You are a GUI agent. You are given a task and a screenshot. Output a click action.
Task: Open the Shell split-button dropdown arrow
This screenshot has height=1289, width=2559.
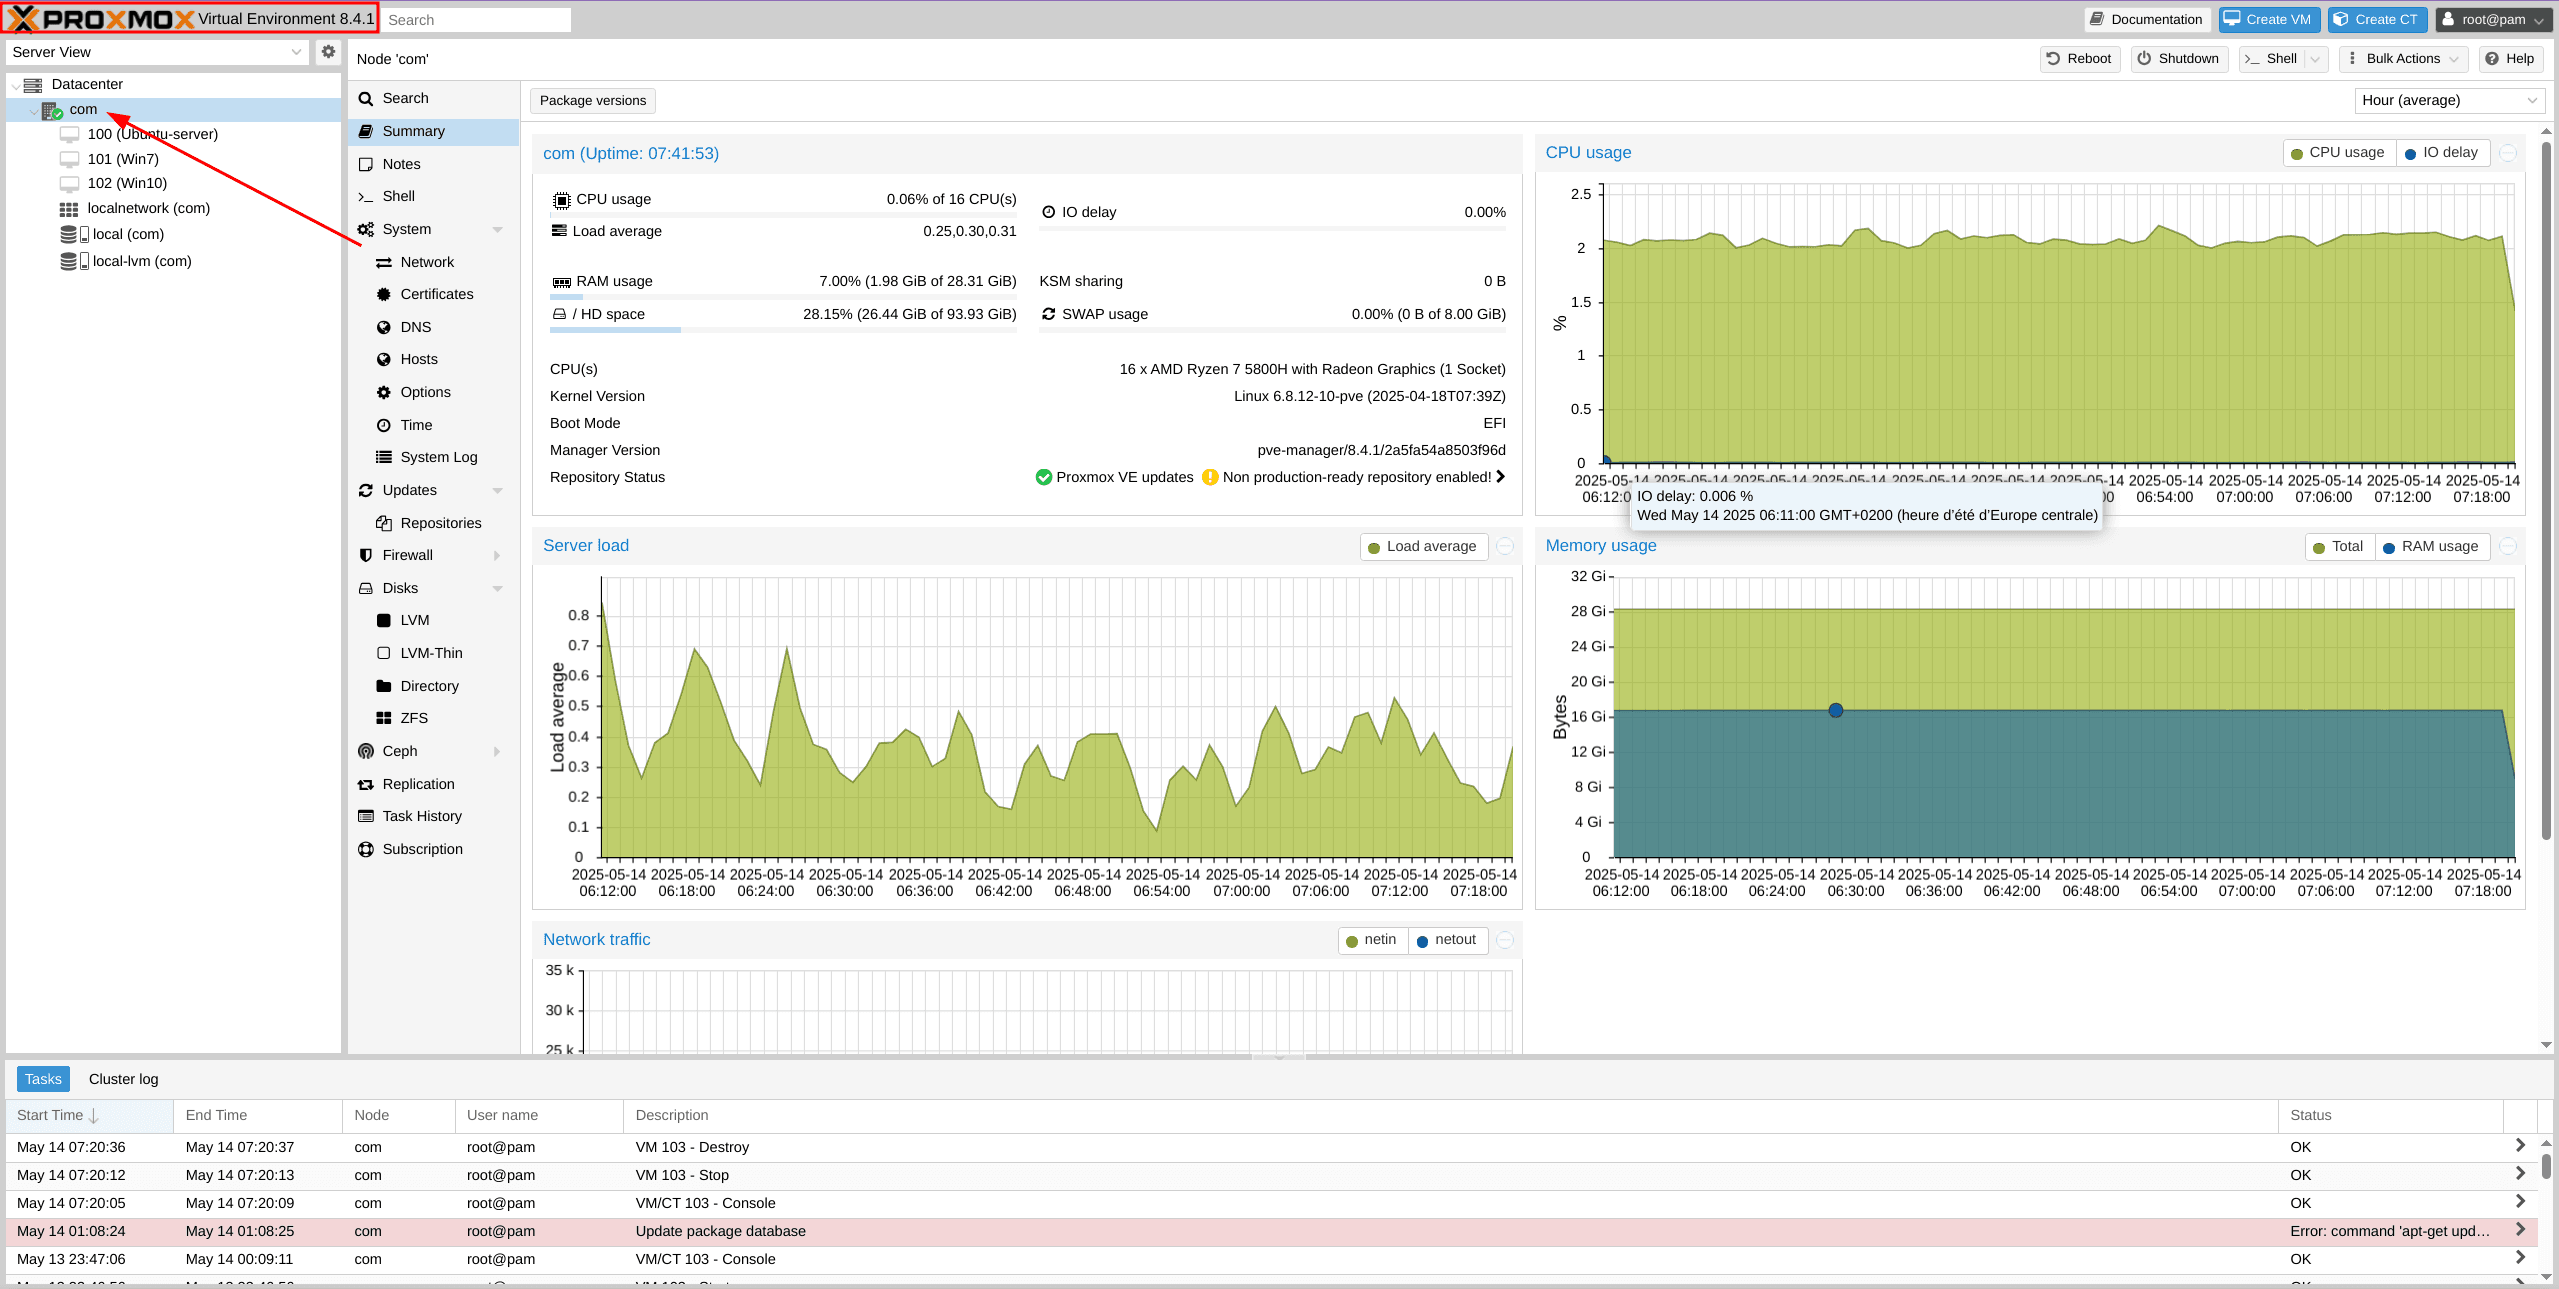click(x=2315, y=59)
